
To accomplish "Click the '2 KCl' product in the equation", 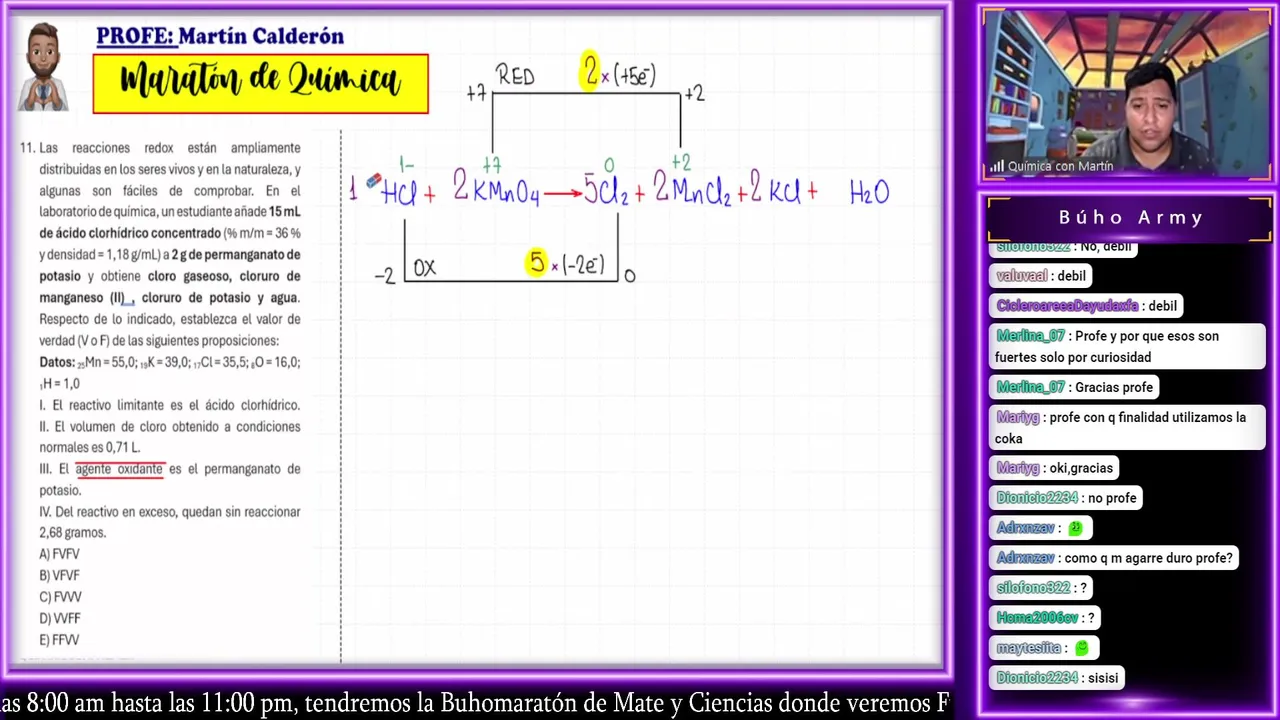I will [x=775, y=188].
